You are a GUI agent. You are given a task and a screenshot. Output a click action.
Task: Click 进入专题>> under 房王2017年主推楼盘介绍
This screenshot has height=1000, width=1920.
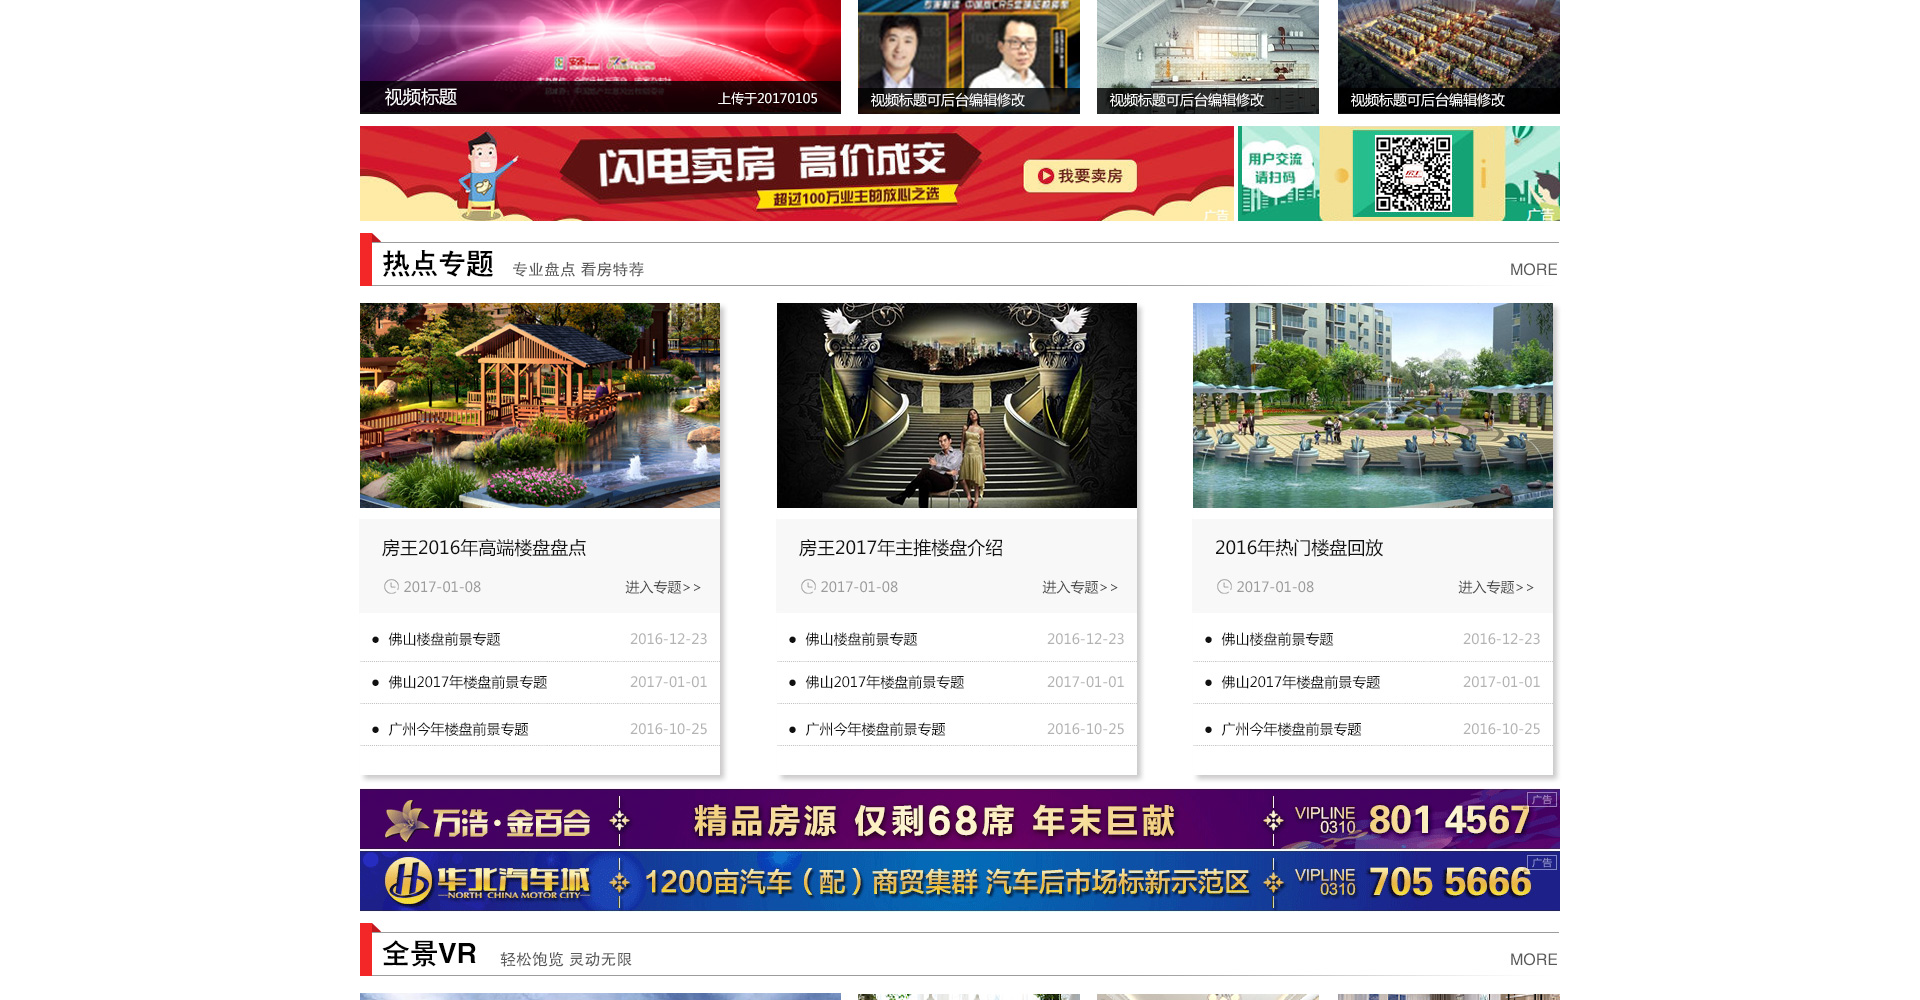point(1079,587)
